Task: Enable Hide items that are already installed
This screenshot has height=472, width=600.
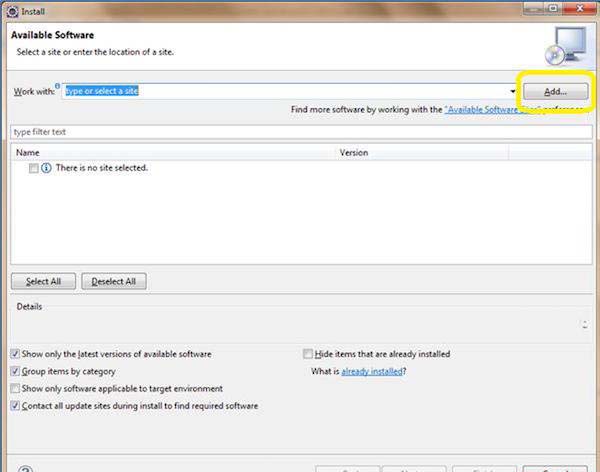Action: click(308, 354)
